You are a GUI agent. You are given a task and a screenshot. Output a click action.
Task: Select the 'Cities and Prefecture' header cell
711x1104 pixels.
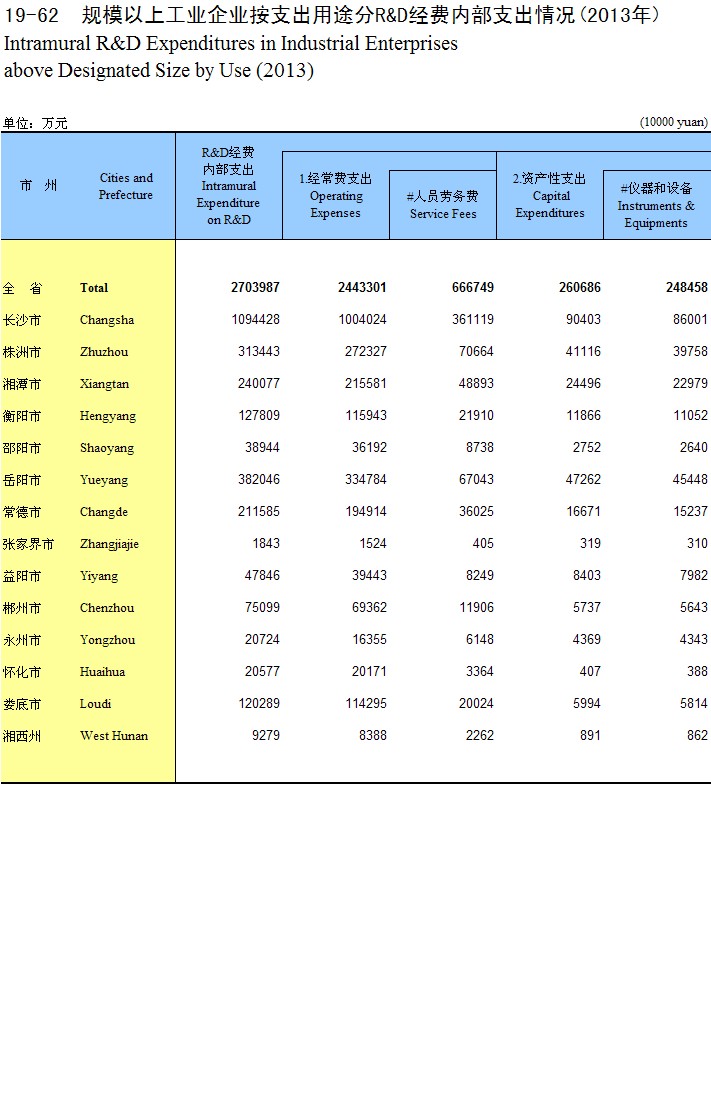[x=125, y=187]
